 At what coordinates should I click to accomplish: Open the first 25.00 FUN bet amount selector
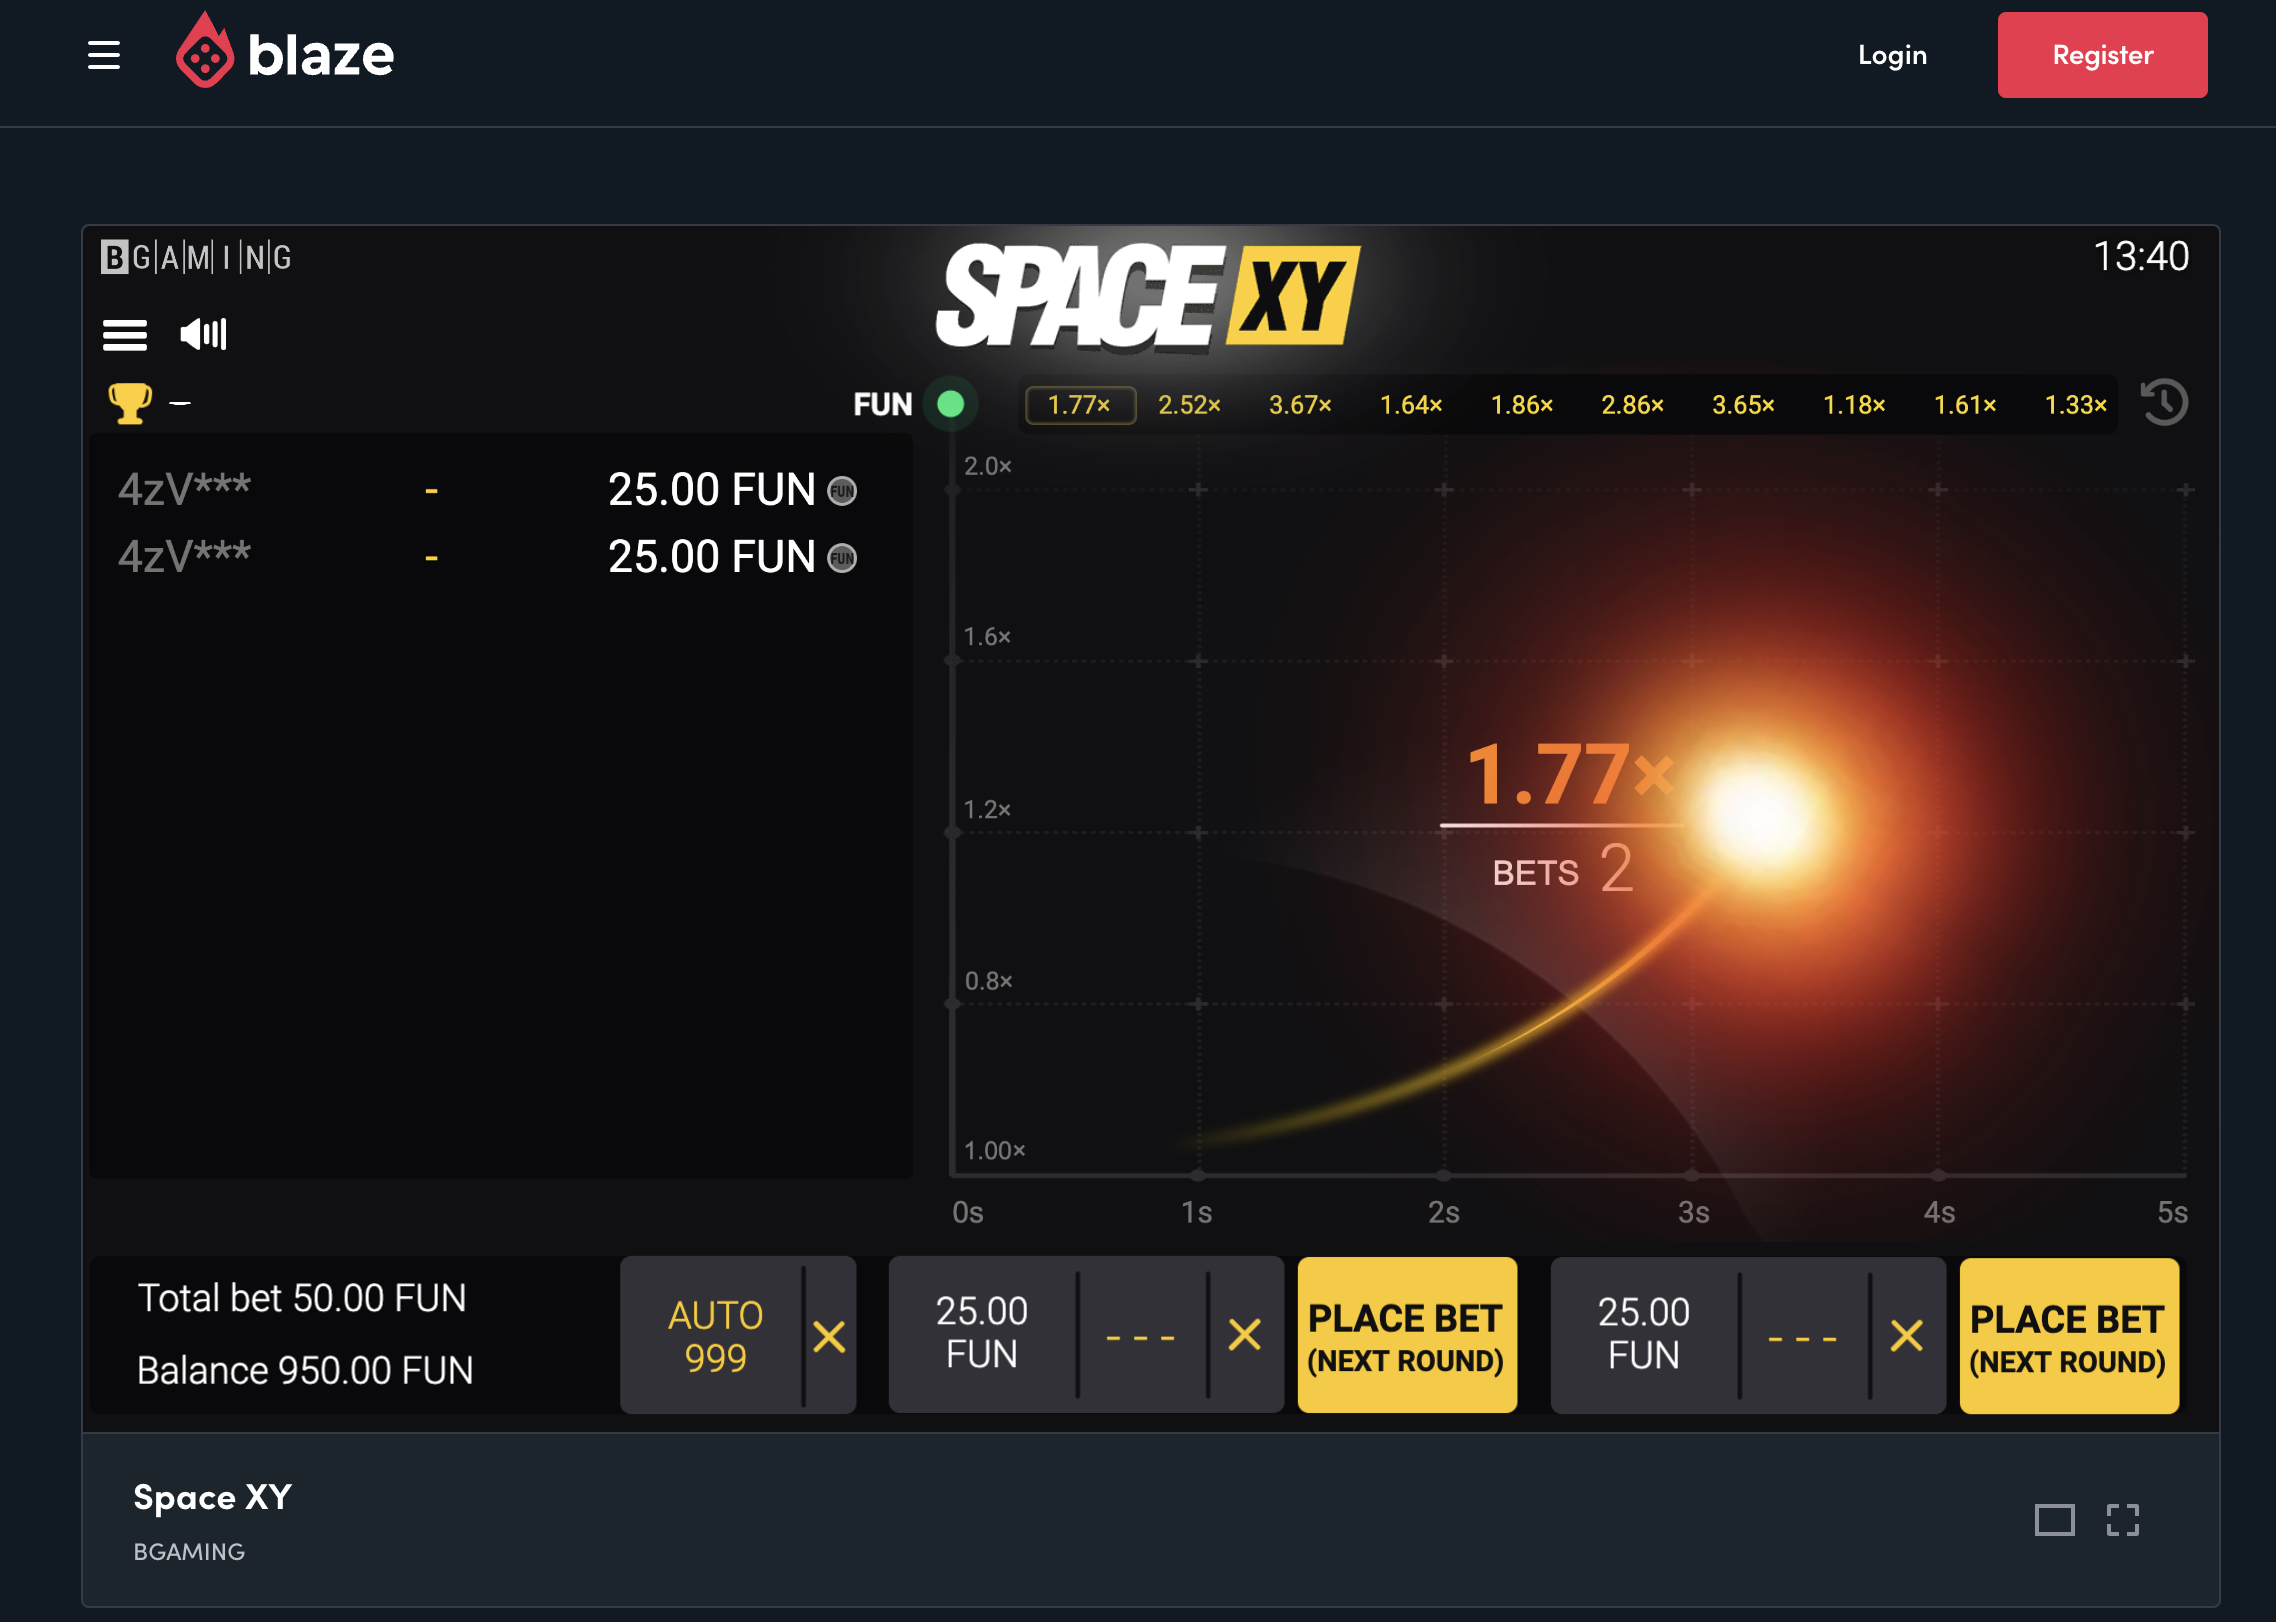(x=981, y=1333)
